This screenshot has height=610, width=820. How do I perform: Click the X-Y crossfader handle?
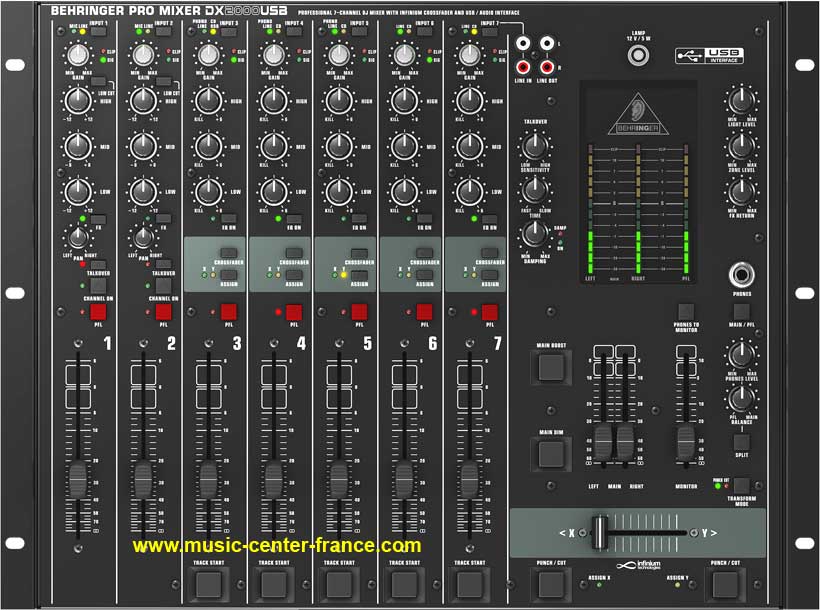coord(600,532)
